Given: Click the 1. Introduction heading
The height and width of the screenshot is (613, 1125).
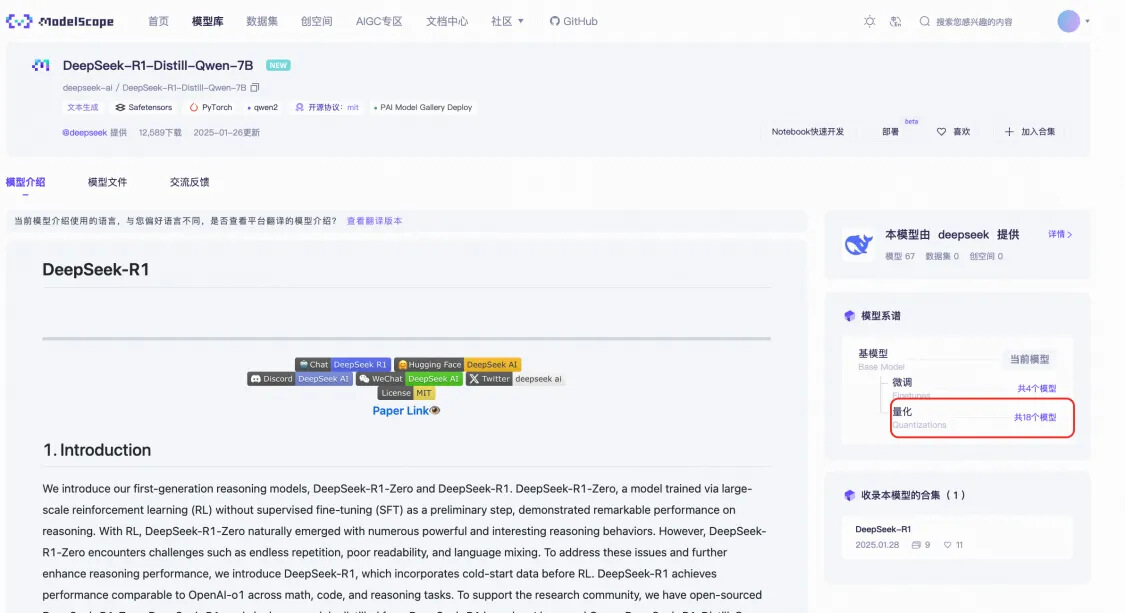Looking at the screenshot, I should (x=97, y=450).
